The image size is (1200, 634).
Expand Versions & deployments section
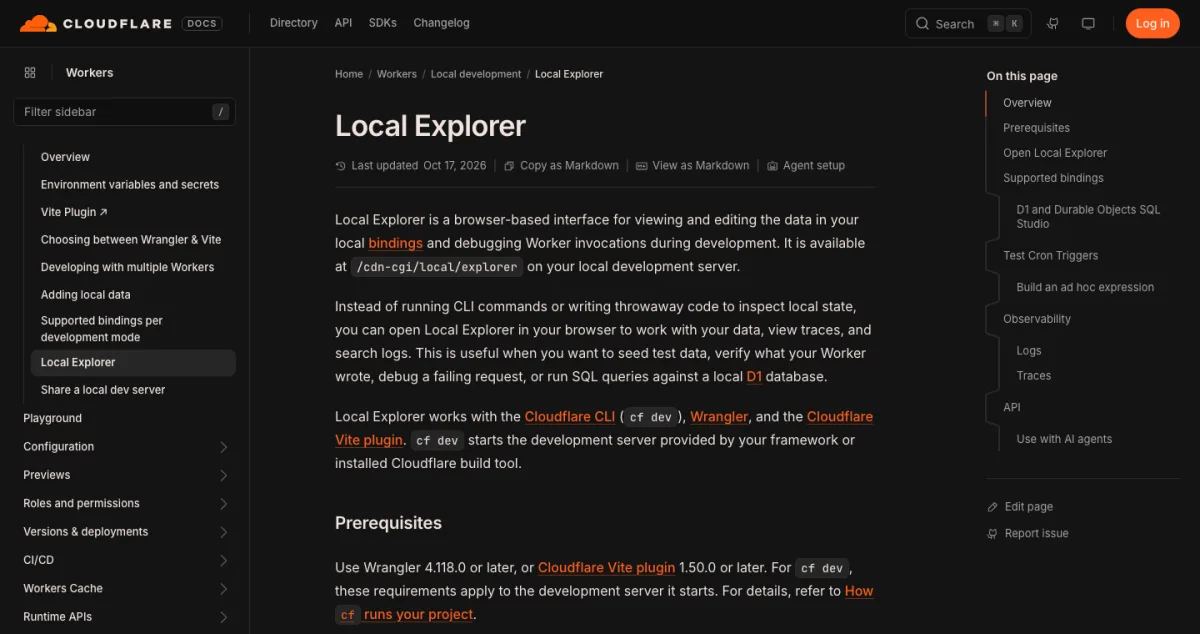[x=223, y=532]
